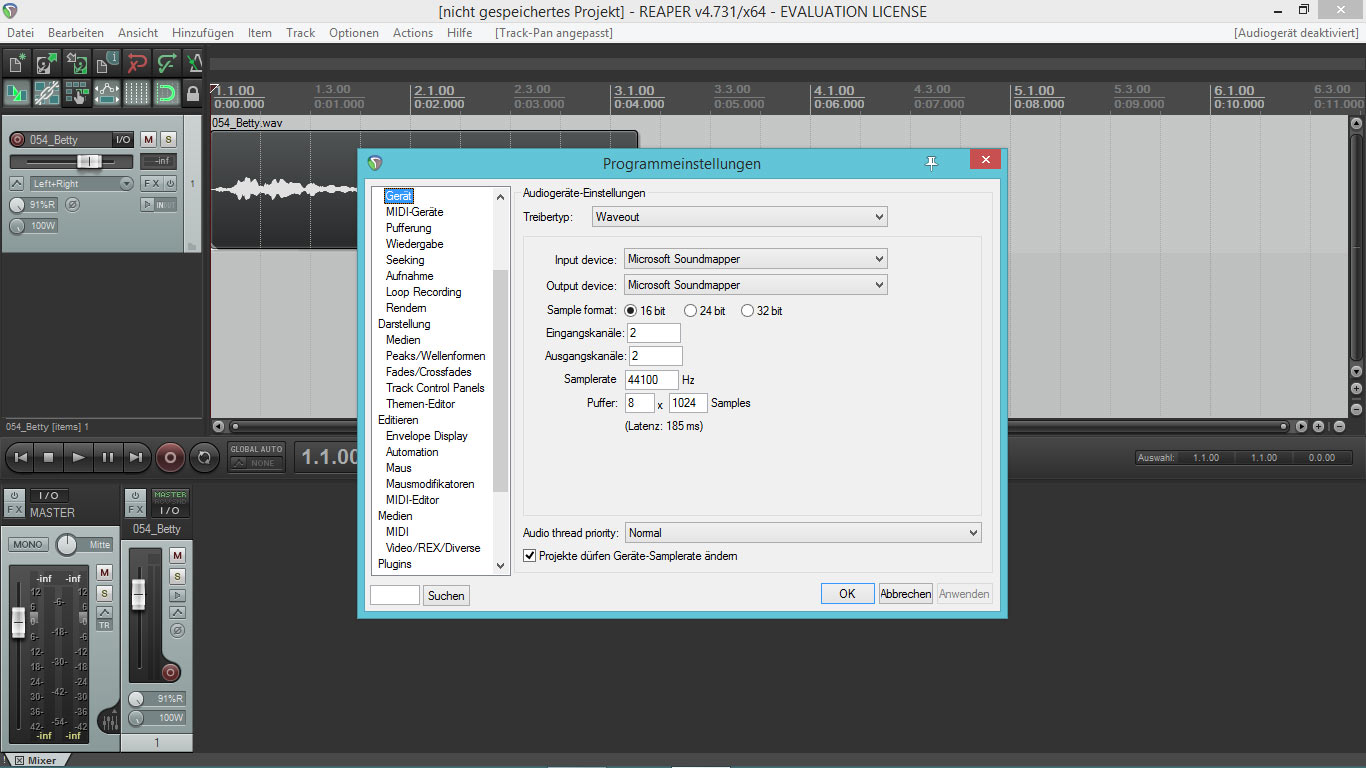Image resolution: width=1366 pixels, height=768 pixels.
Task: Toggle the MONO button on the master strip
Action: click(27, 544)
